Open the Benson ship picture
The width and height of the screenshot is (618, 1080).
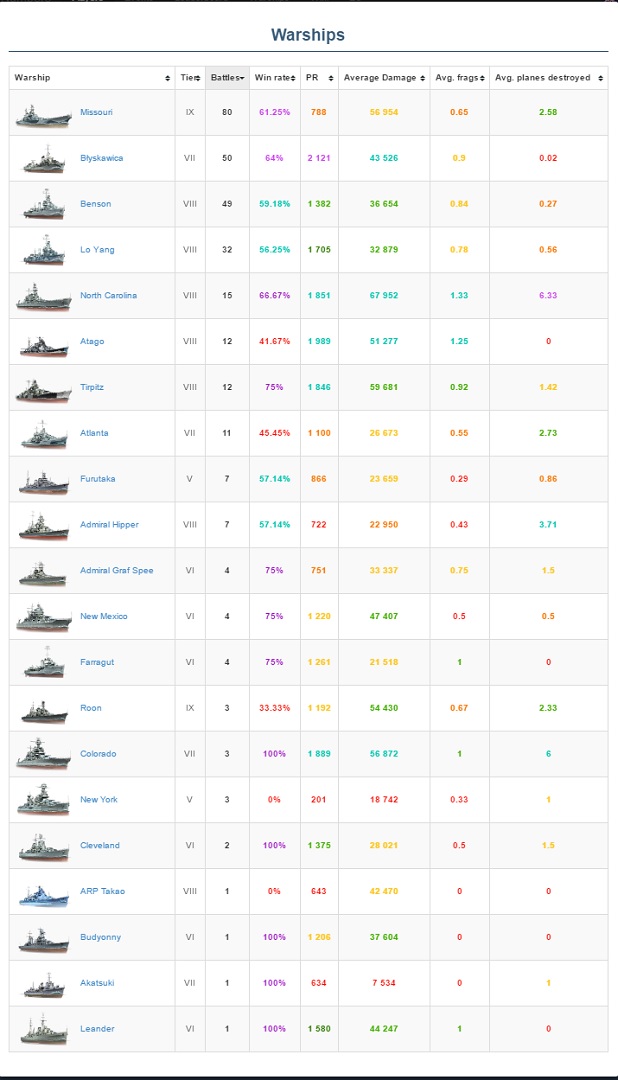(44, 205)
